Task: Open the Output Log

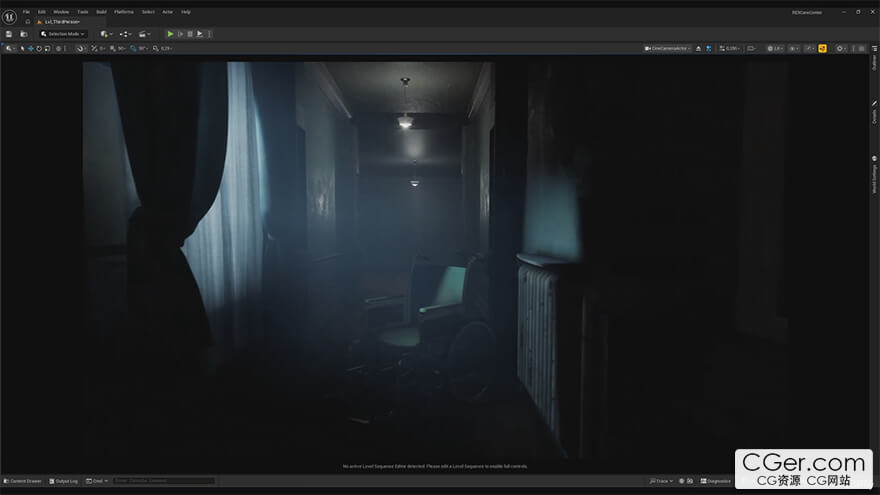Action: (x=67, y=481)
